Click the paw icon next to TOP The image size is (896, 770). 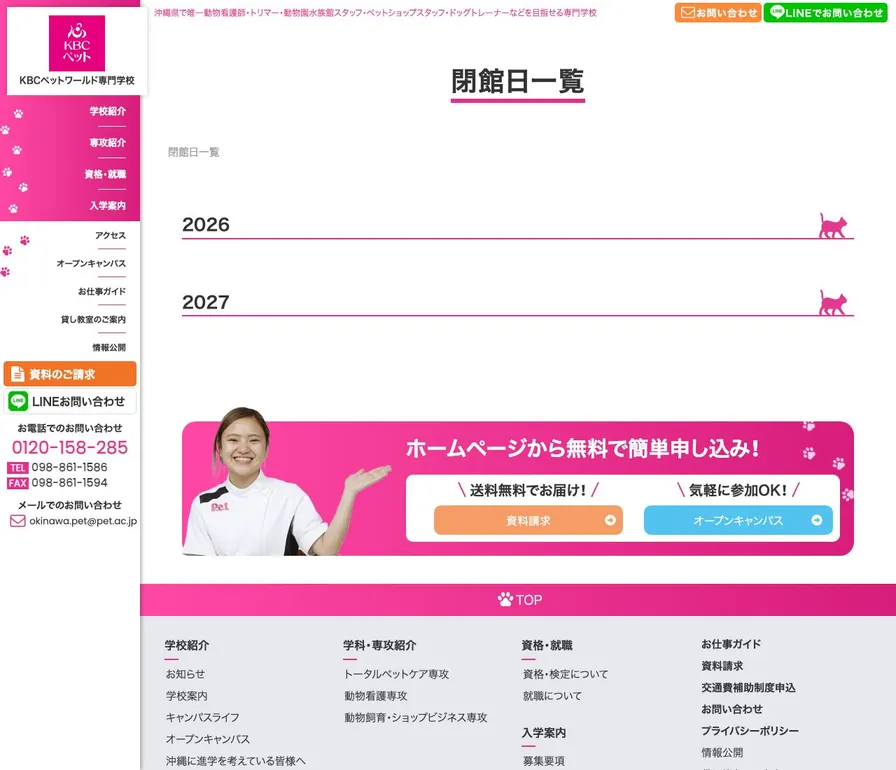pyautogui.click(x=505, y=599)
